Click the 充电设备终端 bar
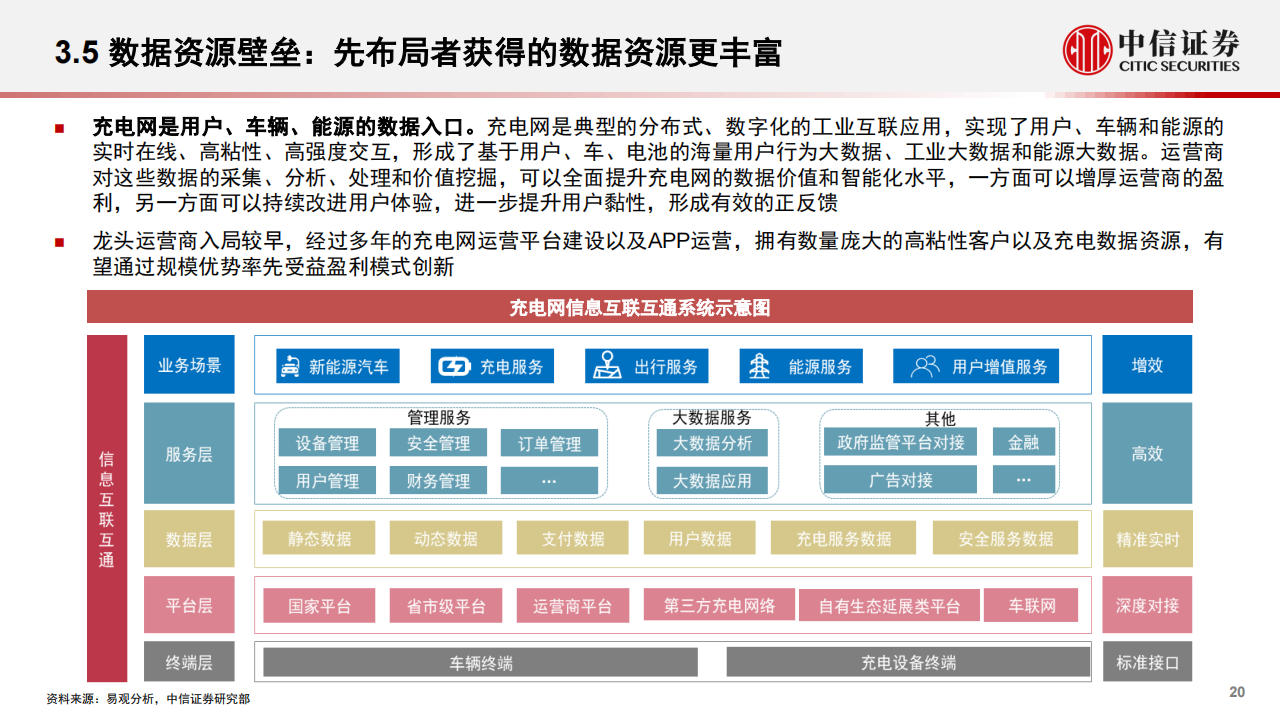 [908, 662]
